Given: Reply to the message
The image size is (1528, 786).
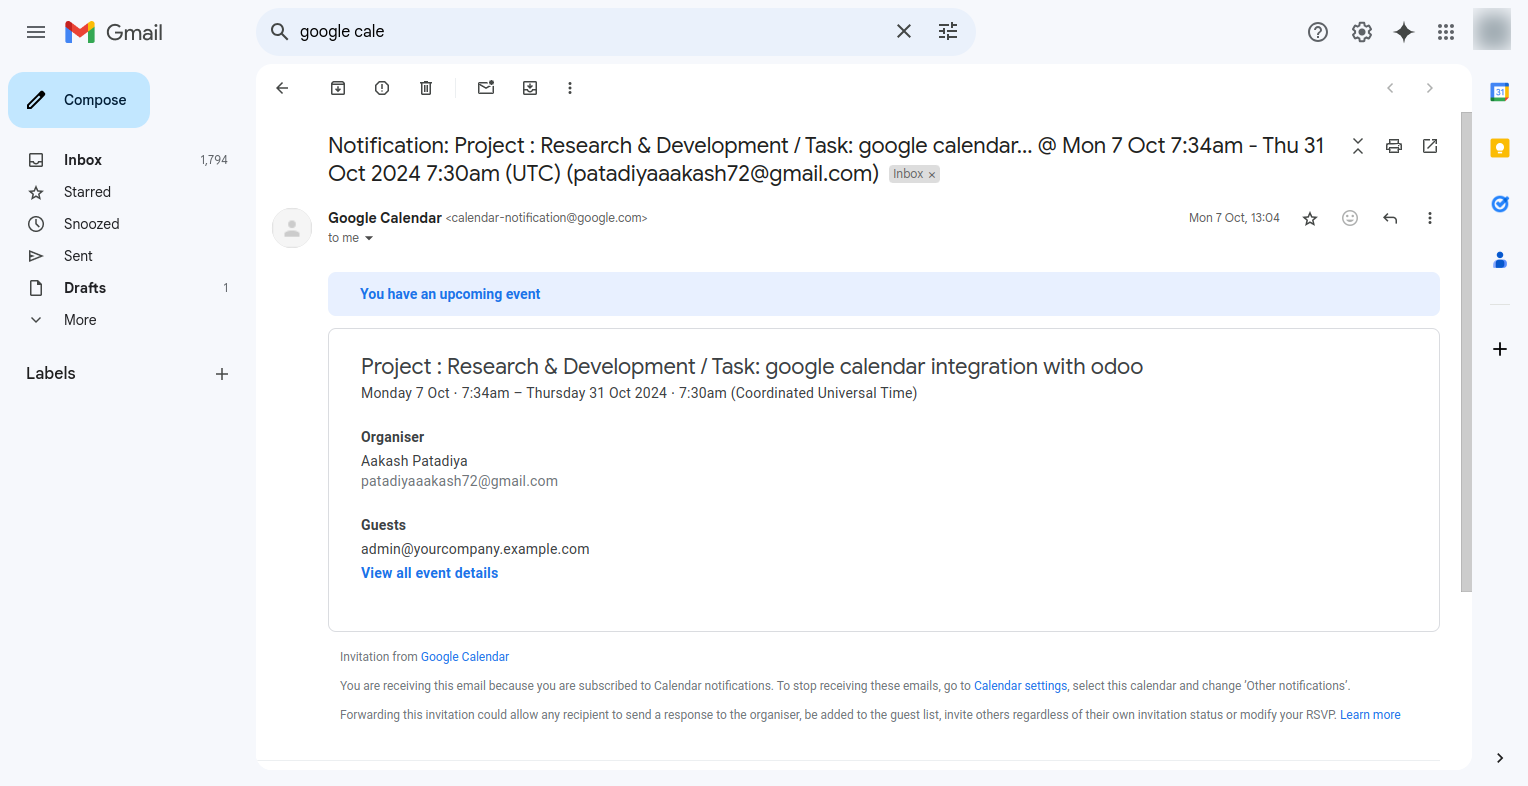Looking at the screenshot, I should (1390, 218).
